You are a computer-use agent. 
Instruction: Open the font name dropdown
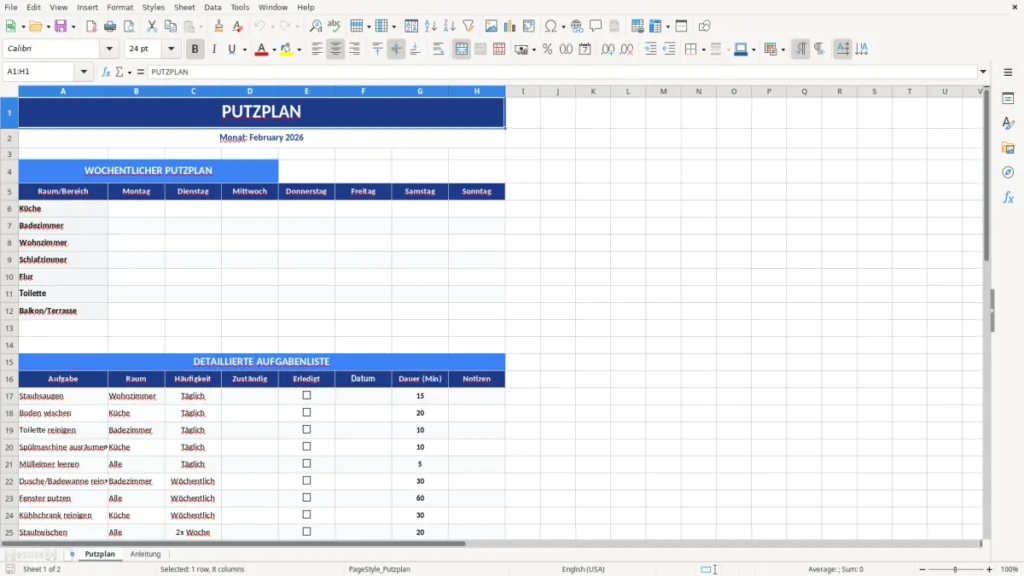coord(109,49)
